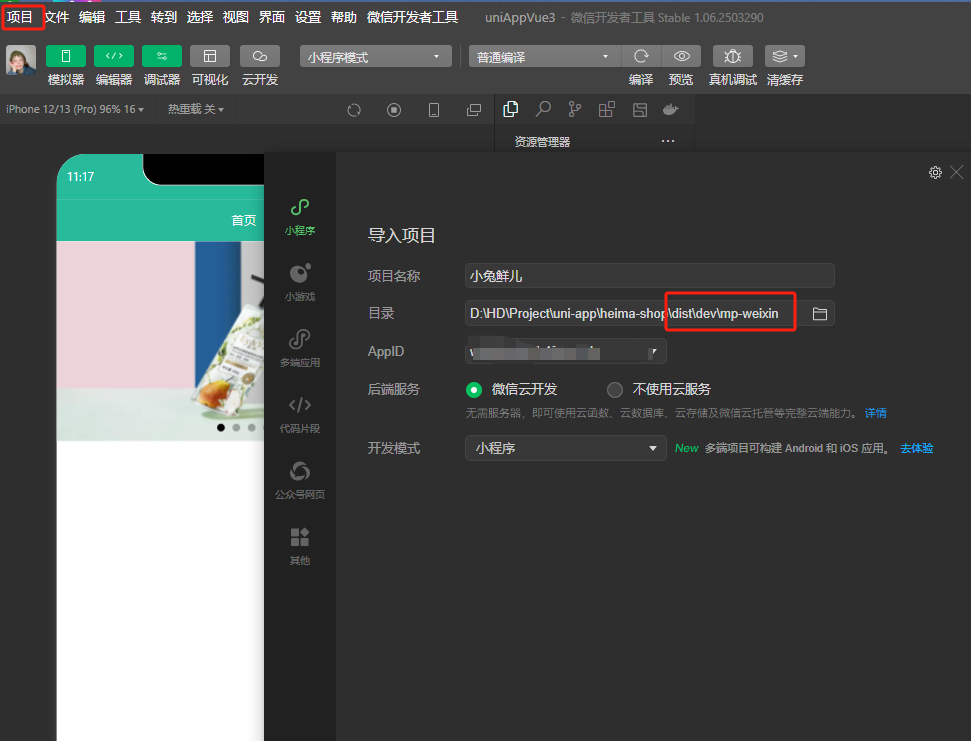Click the Simulator (模拟器) toolbar icon

point(66,56)
